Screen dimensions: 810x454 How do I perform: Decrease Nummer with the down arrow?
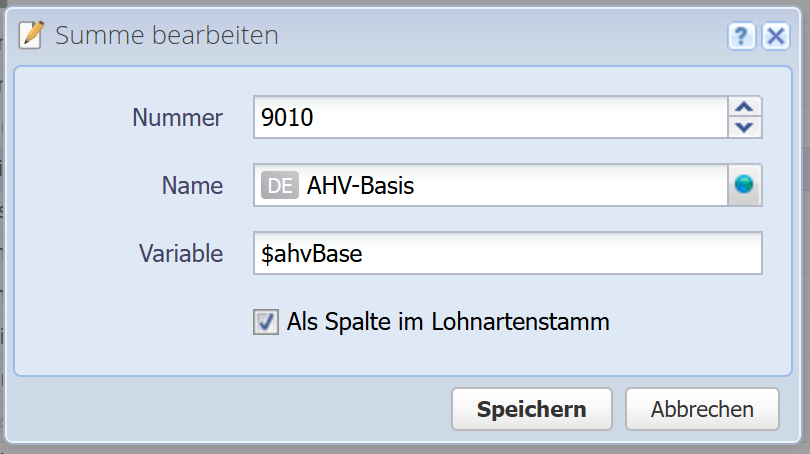point(744,127)
